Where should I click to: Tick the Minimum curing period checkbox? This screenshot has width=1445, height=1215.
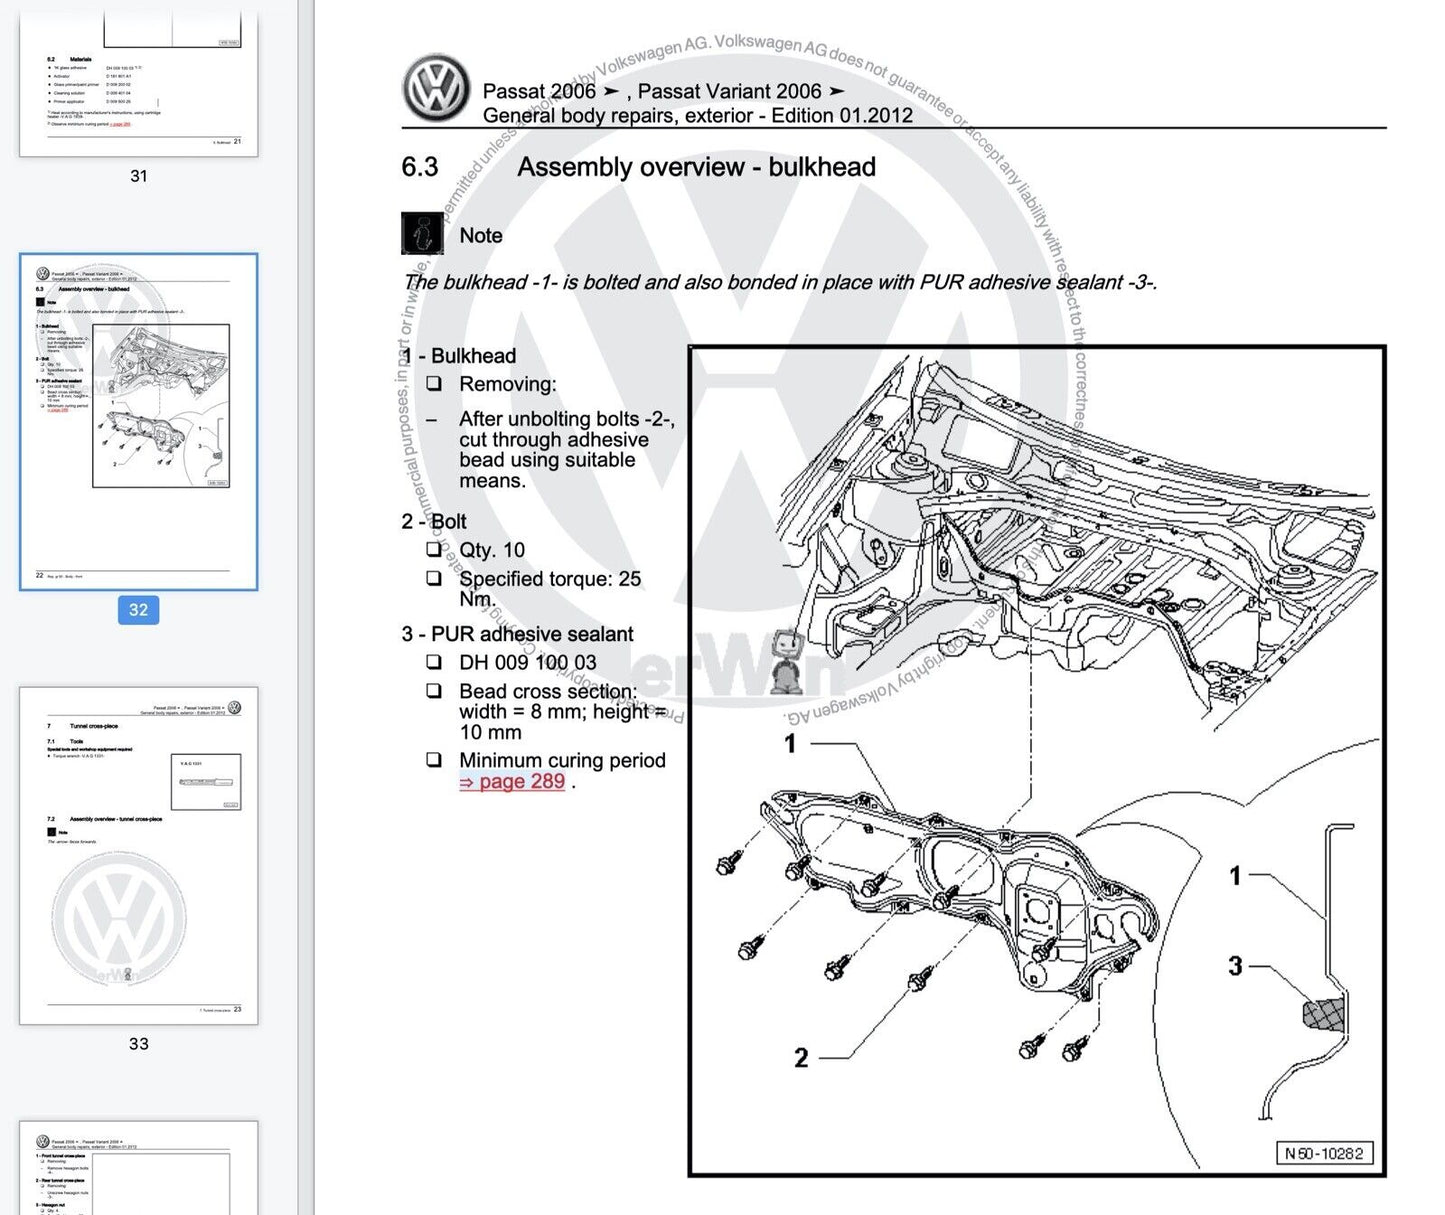[x=434, y=760]
